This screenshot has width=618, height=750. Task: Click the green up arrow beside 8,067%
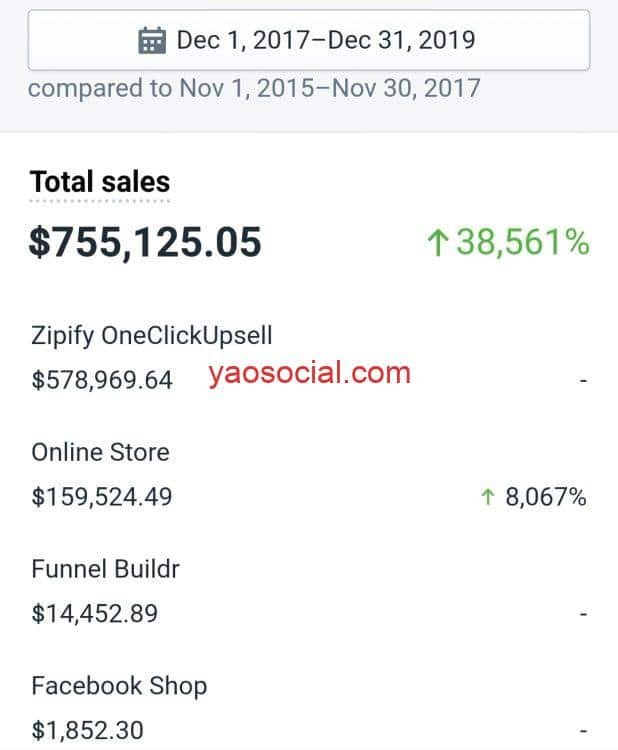click(x=487, y=496)
